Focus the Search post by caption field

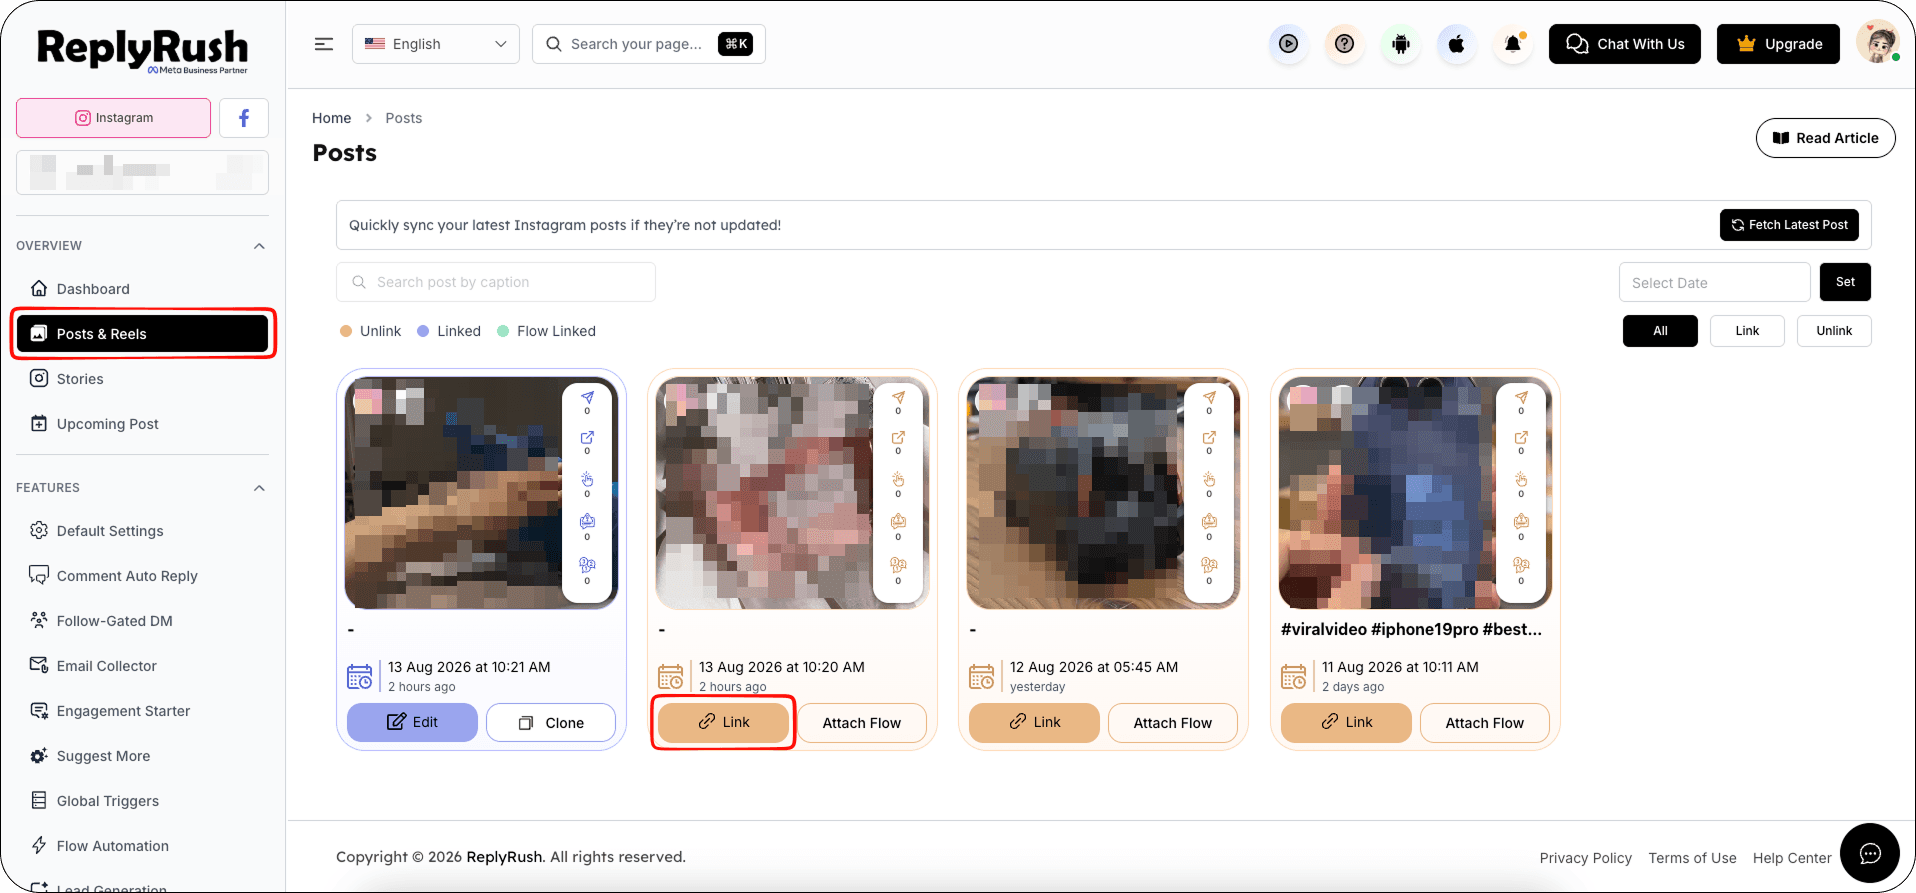(x=496, y=282)
